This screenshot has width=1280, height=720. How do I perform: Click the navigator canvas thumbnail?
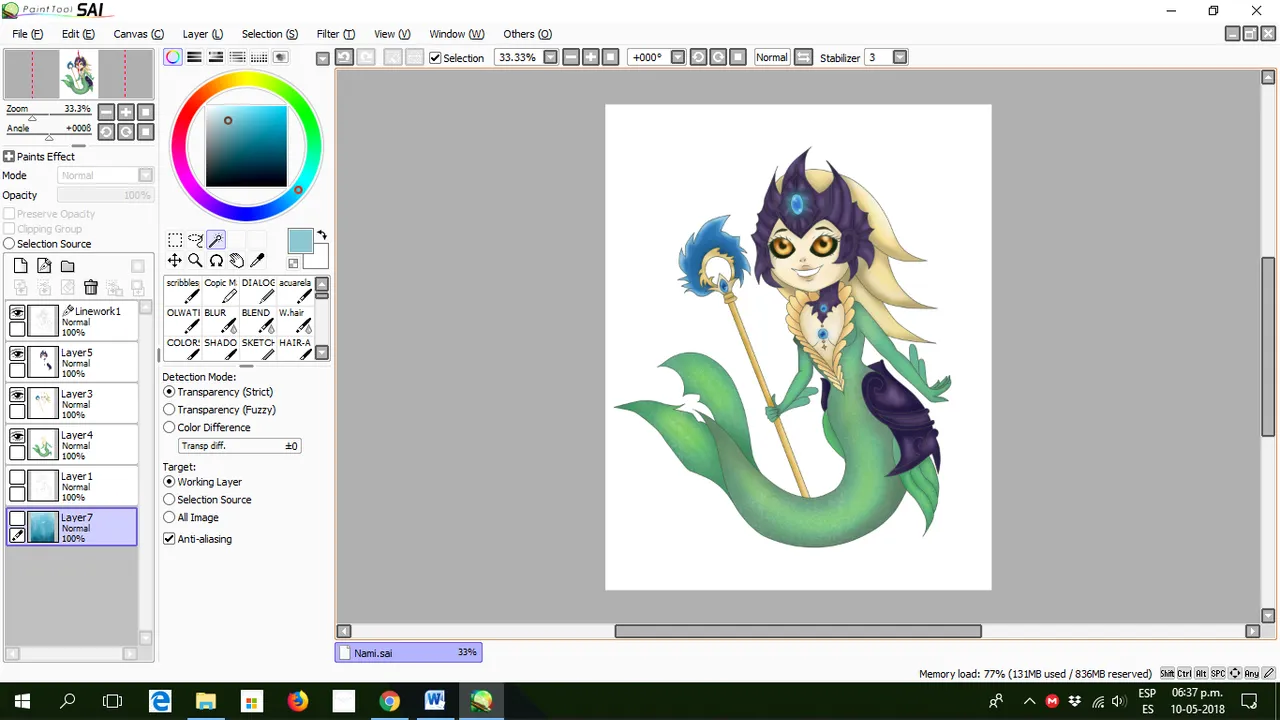(x=79, y=74)
